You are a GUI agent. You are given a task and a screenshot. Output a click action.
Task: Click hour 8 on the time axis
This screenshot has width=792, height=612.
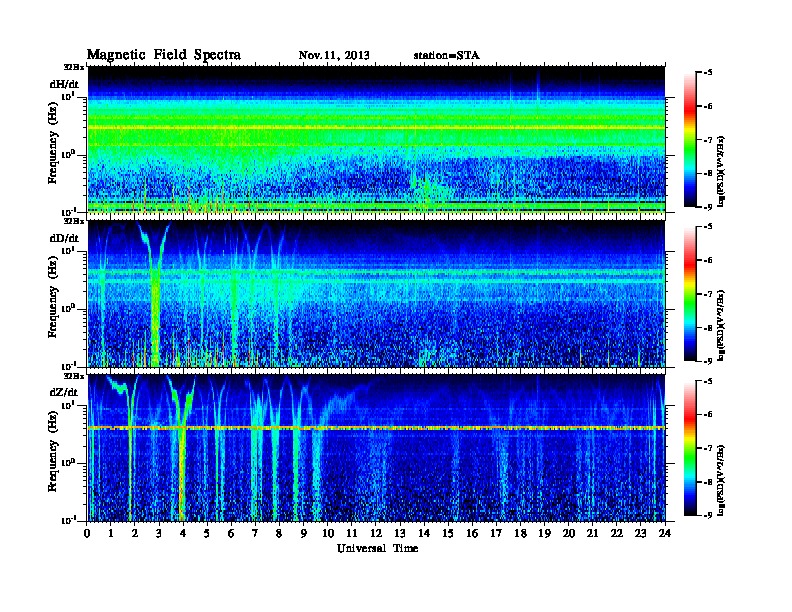click(280, 533)
